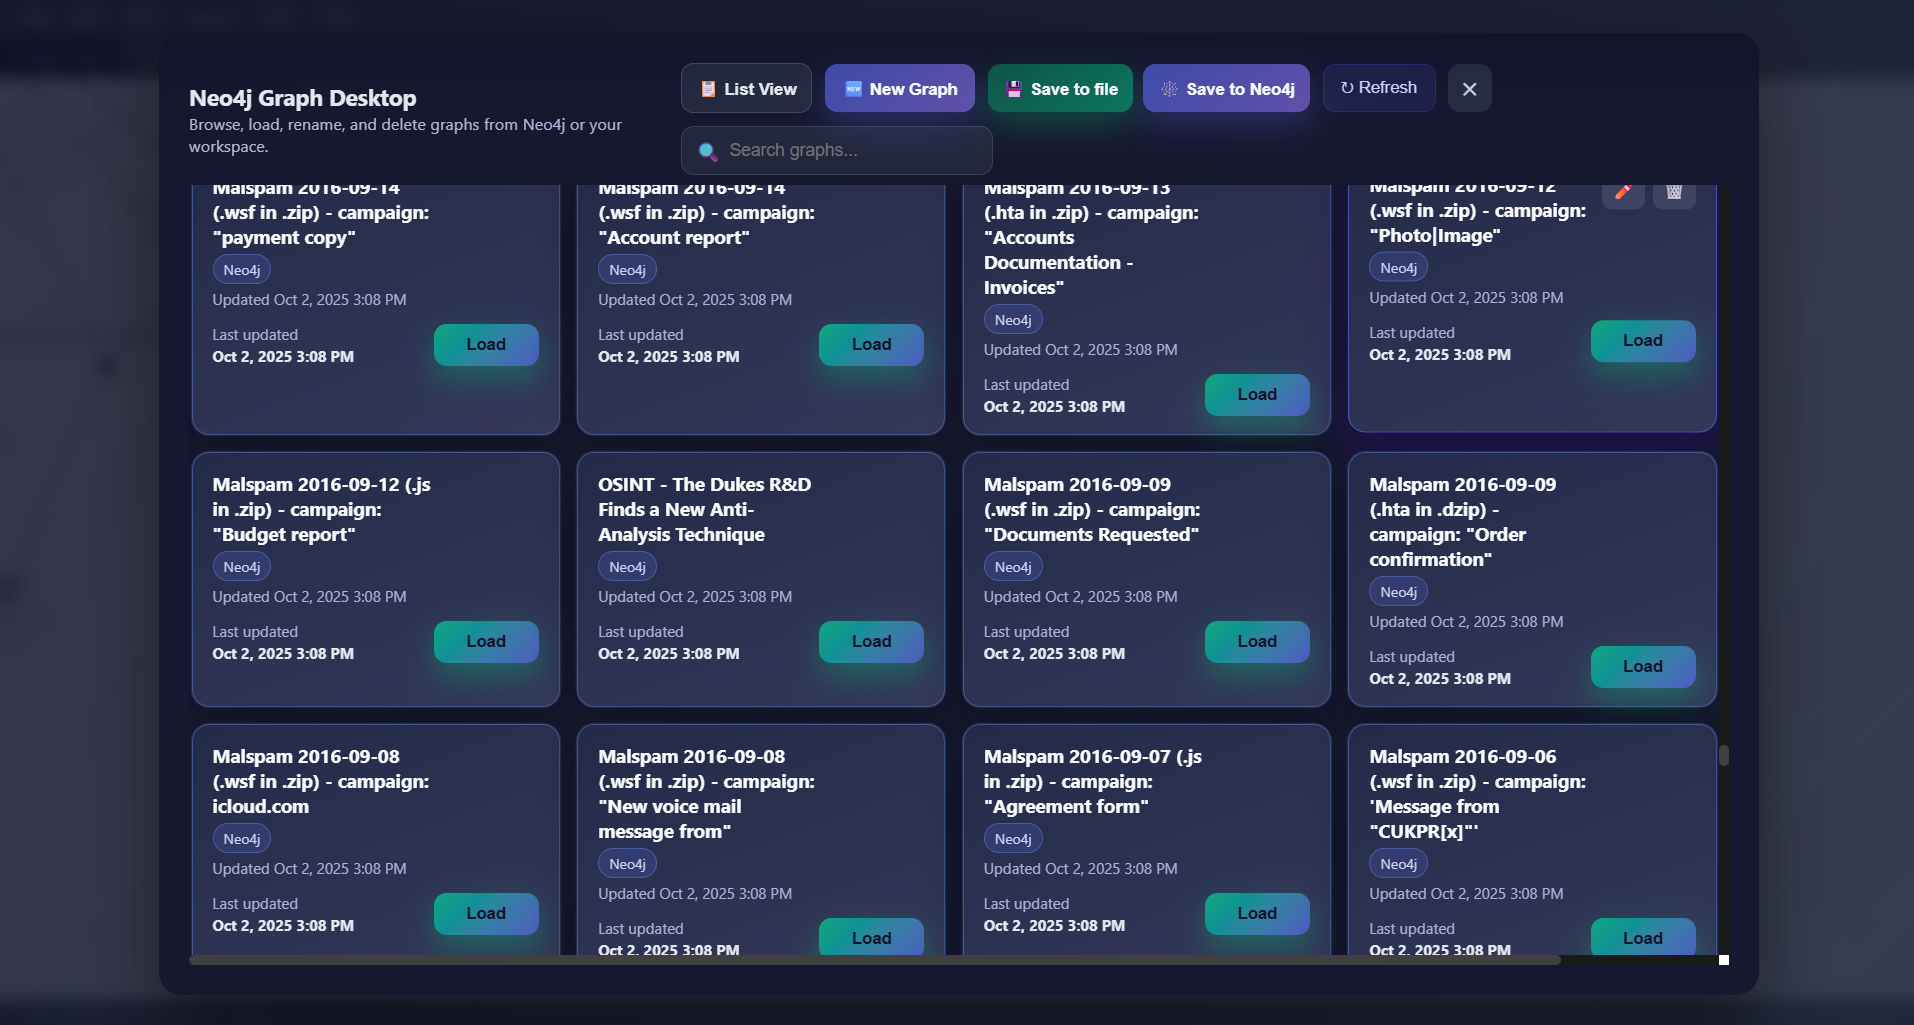The image size is (1914, 1025).
Task: Load the "New voice mail message from" graph
Action: coord(871,937)
